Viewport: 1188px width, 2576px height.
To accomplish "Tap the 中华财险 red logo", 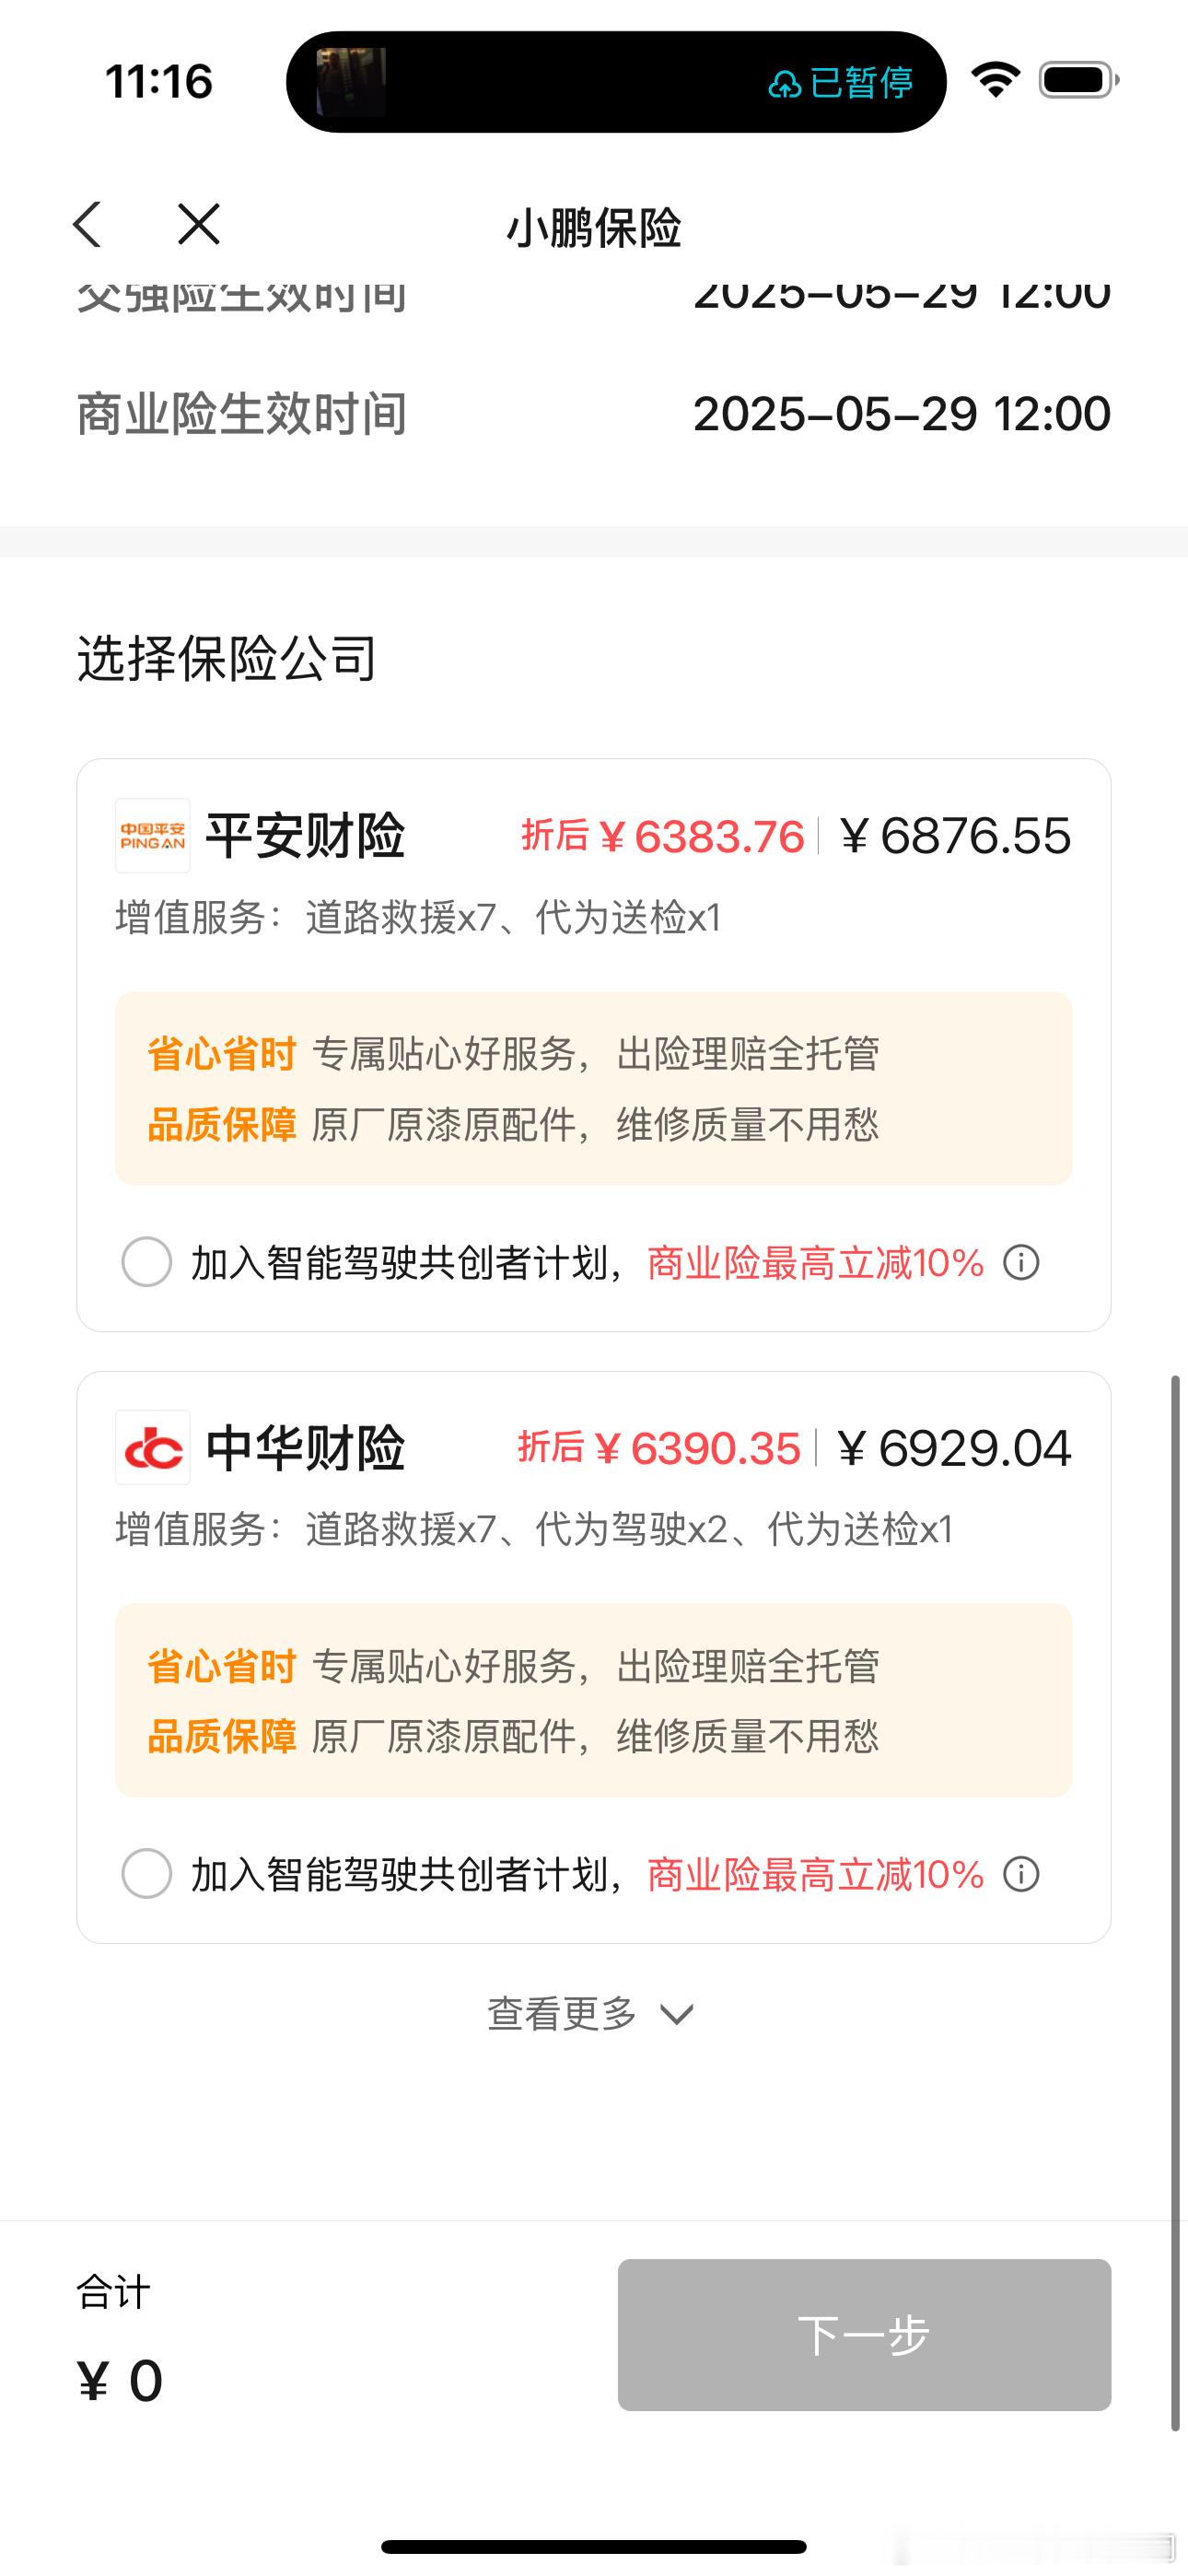I will [153, 1447].
